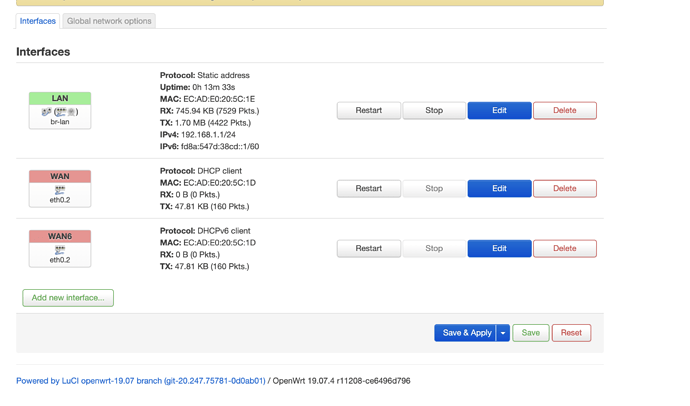Click the red Reset button
The height and width of the screenshot is (406, 690).
point(571,333)
